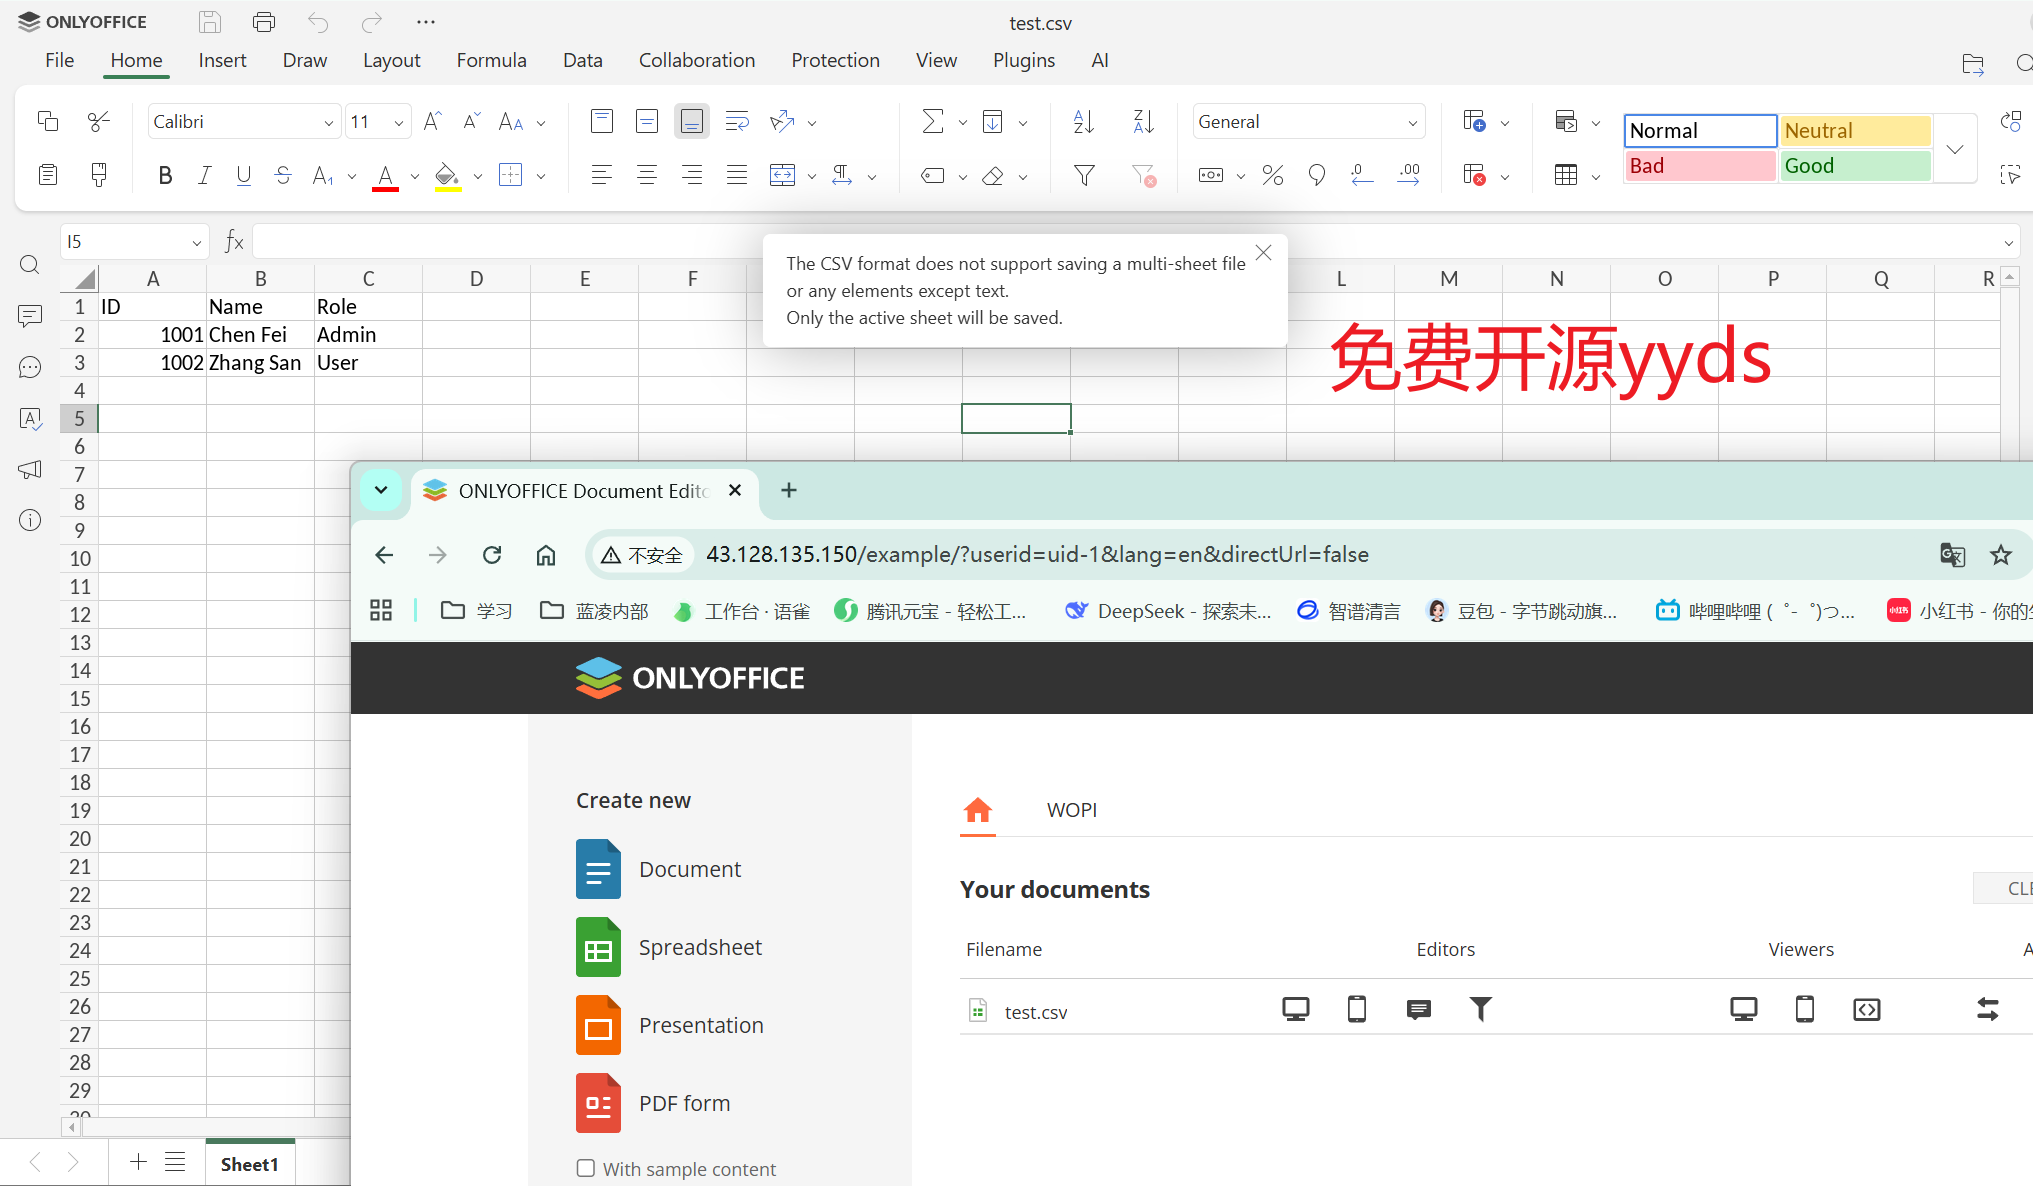Image resolution: width=2033 pixels, height=1186 pixels.
Task: Apply the red font color swatch
Action: (x=385, y=177)
